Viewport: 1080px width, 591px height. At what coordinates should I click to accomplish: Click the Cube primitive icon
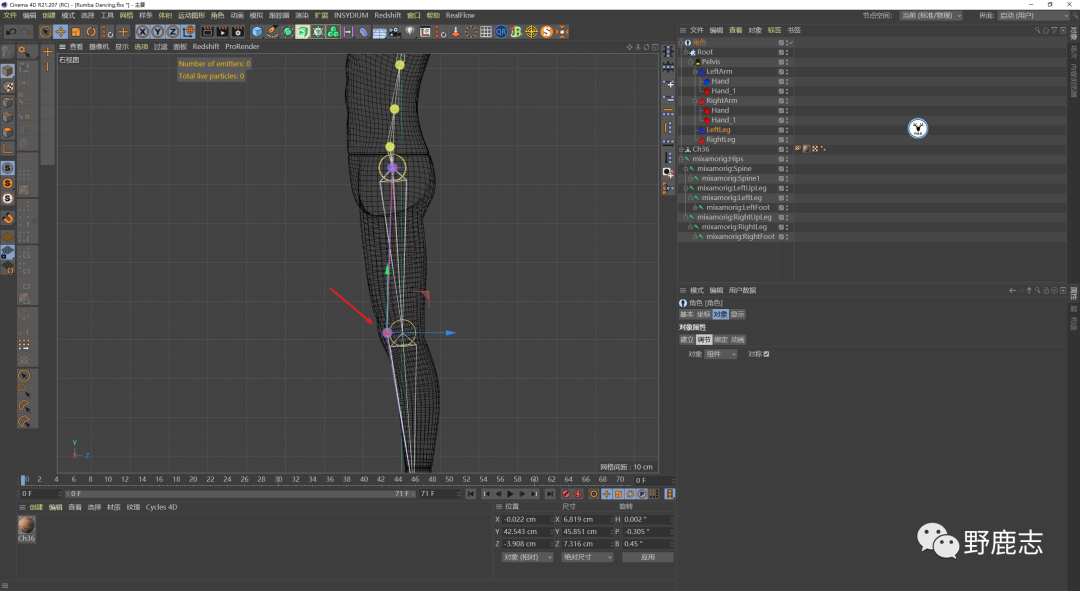[x=257, y=32]
